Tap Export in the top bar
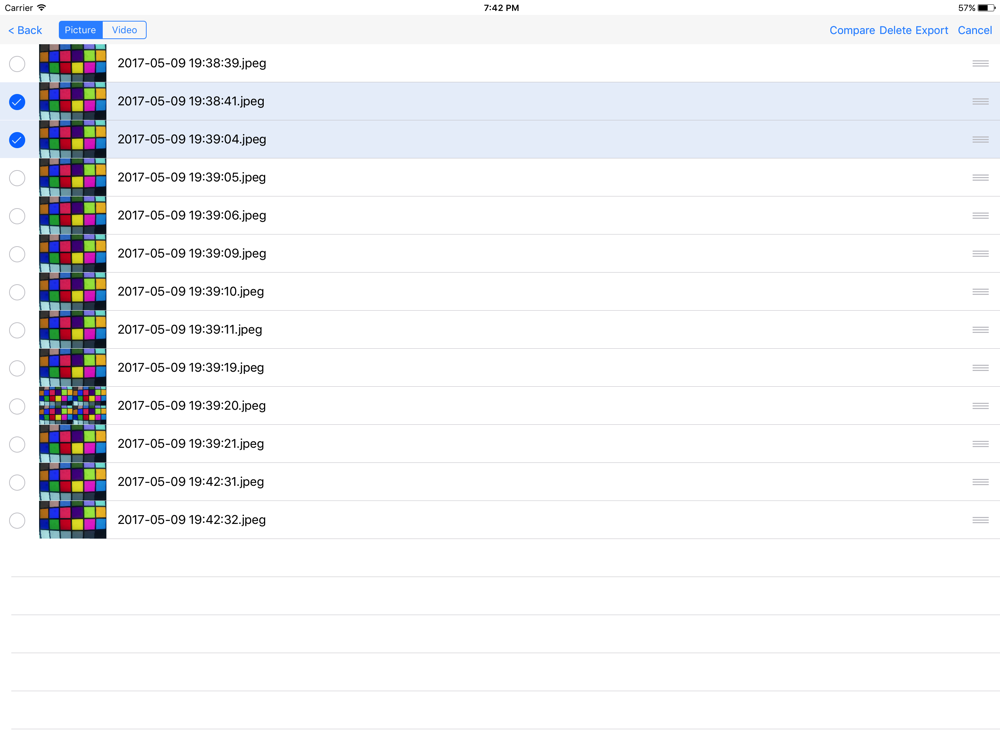 (x=932, y=30)
